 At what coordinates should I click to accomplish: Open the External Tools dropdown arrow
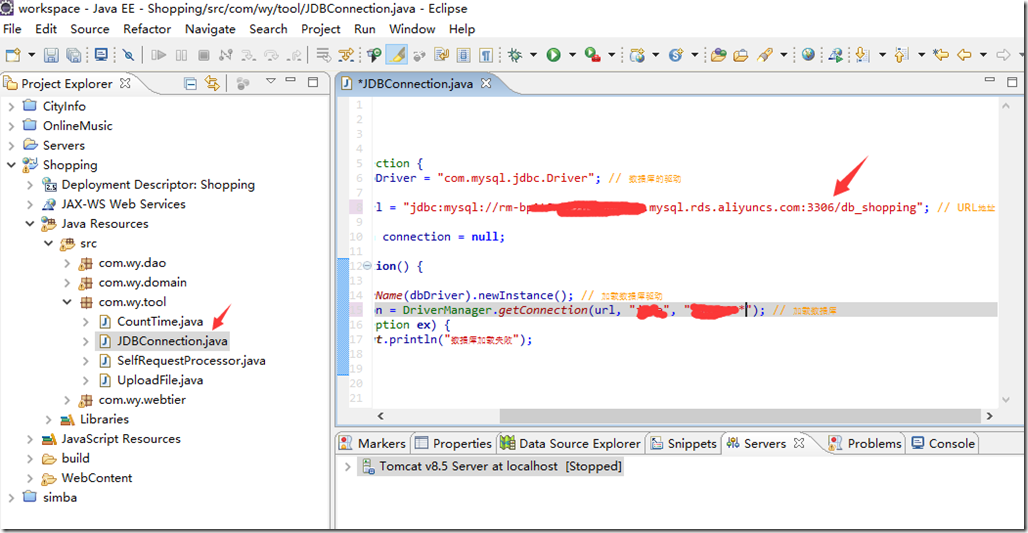(611, 55)
